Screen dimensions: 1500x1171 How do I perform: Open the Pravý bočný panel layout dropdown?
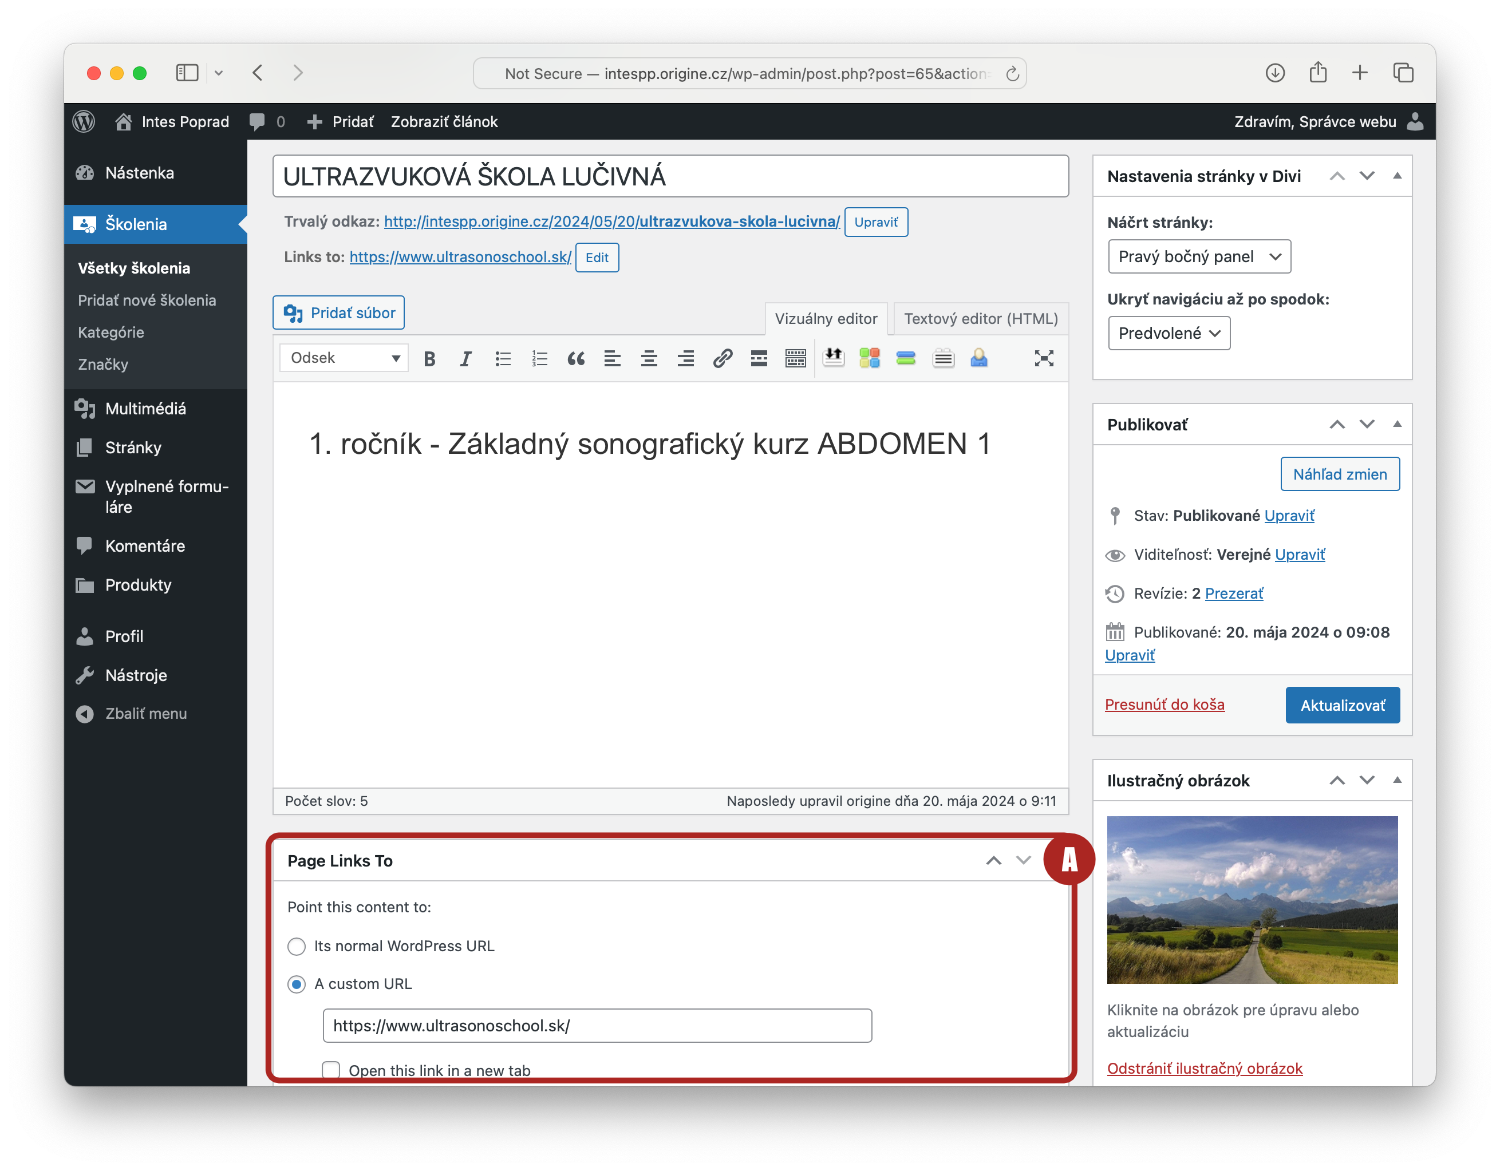tap(1199, 257)
